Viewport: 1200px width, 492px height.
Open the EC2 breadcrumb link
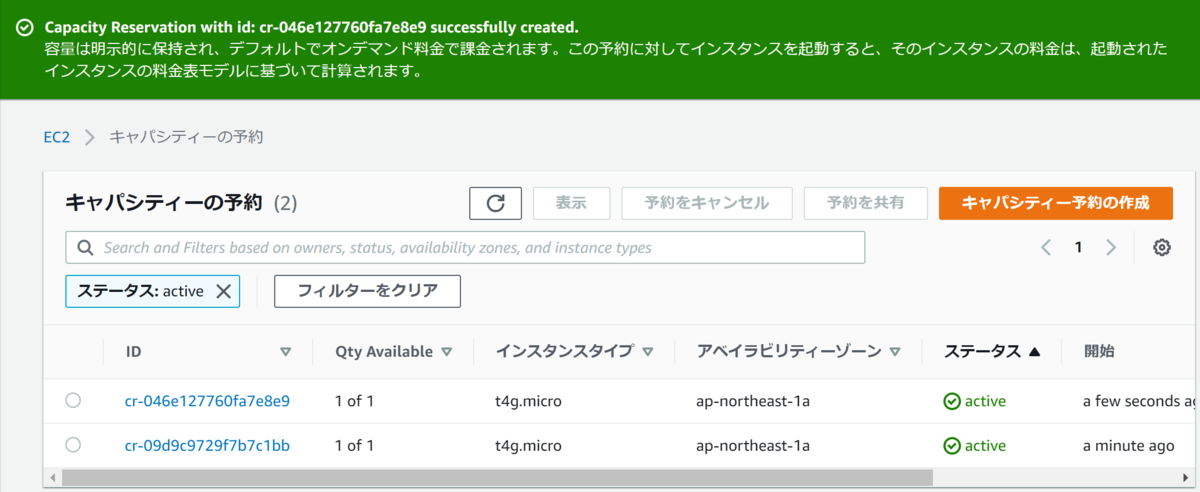[x=56, y=137]
